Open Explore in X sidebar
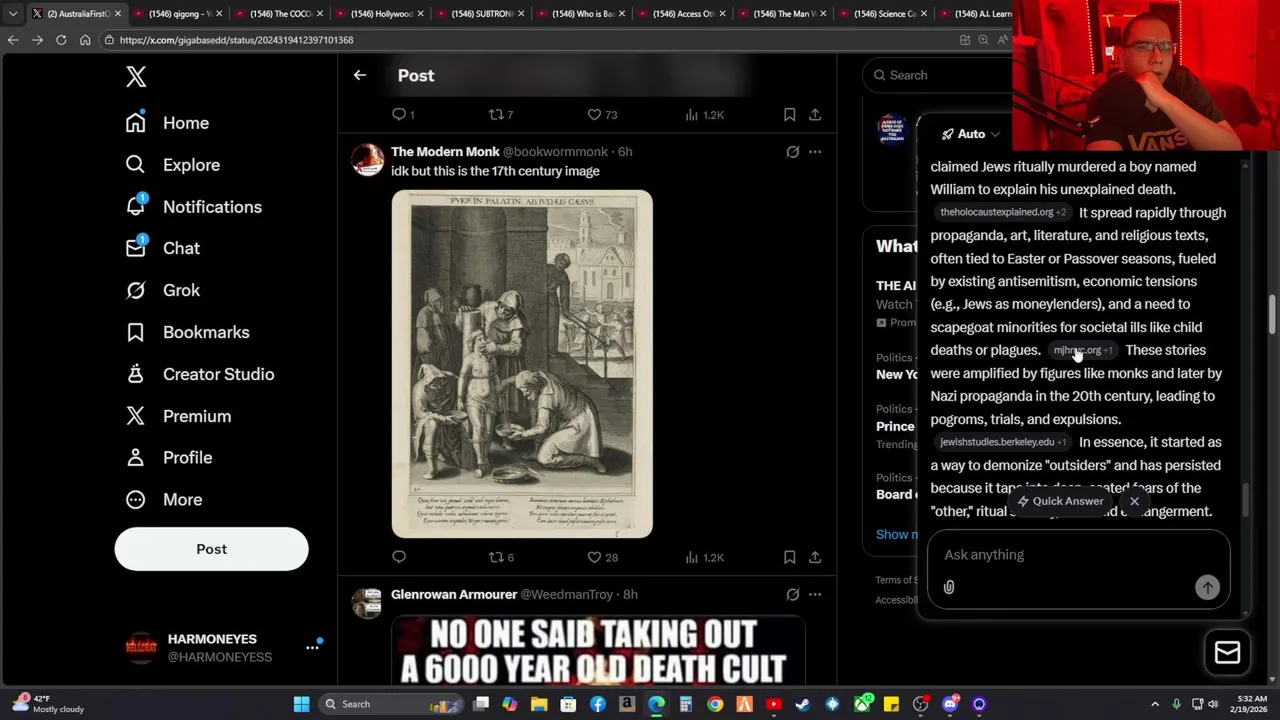The image size is (1280, 720). (x=172, y=165)
